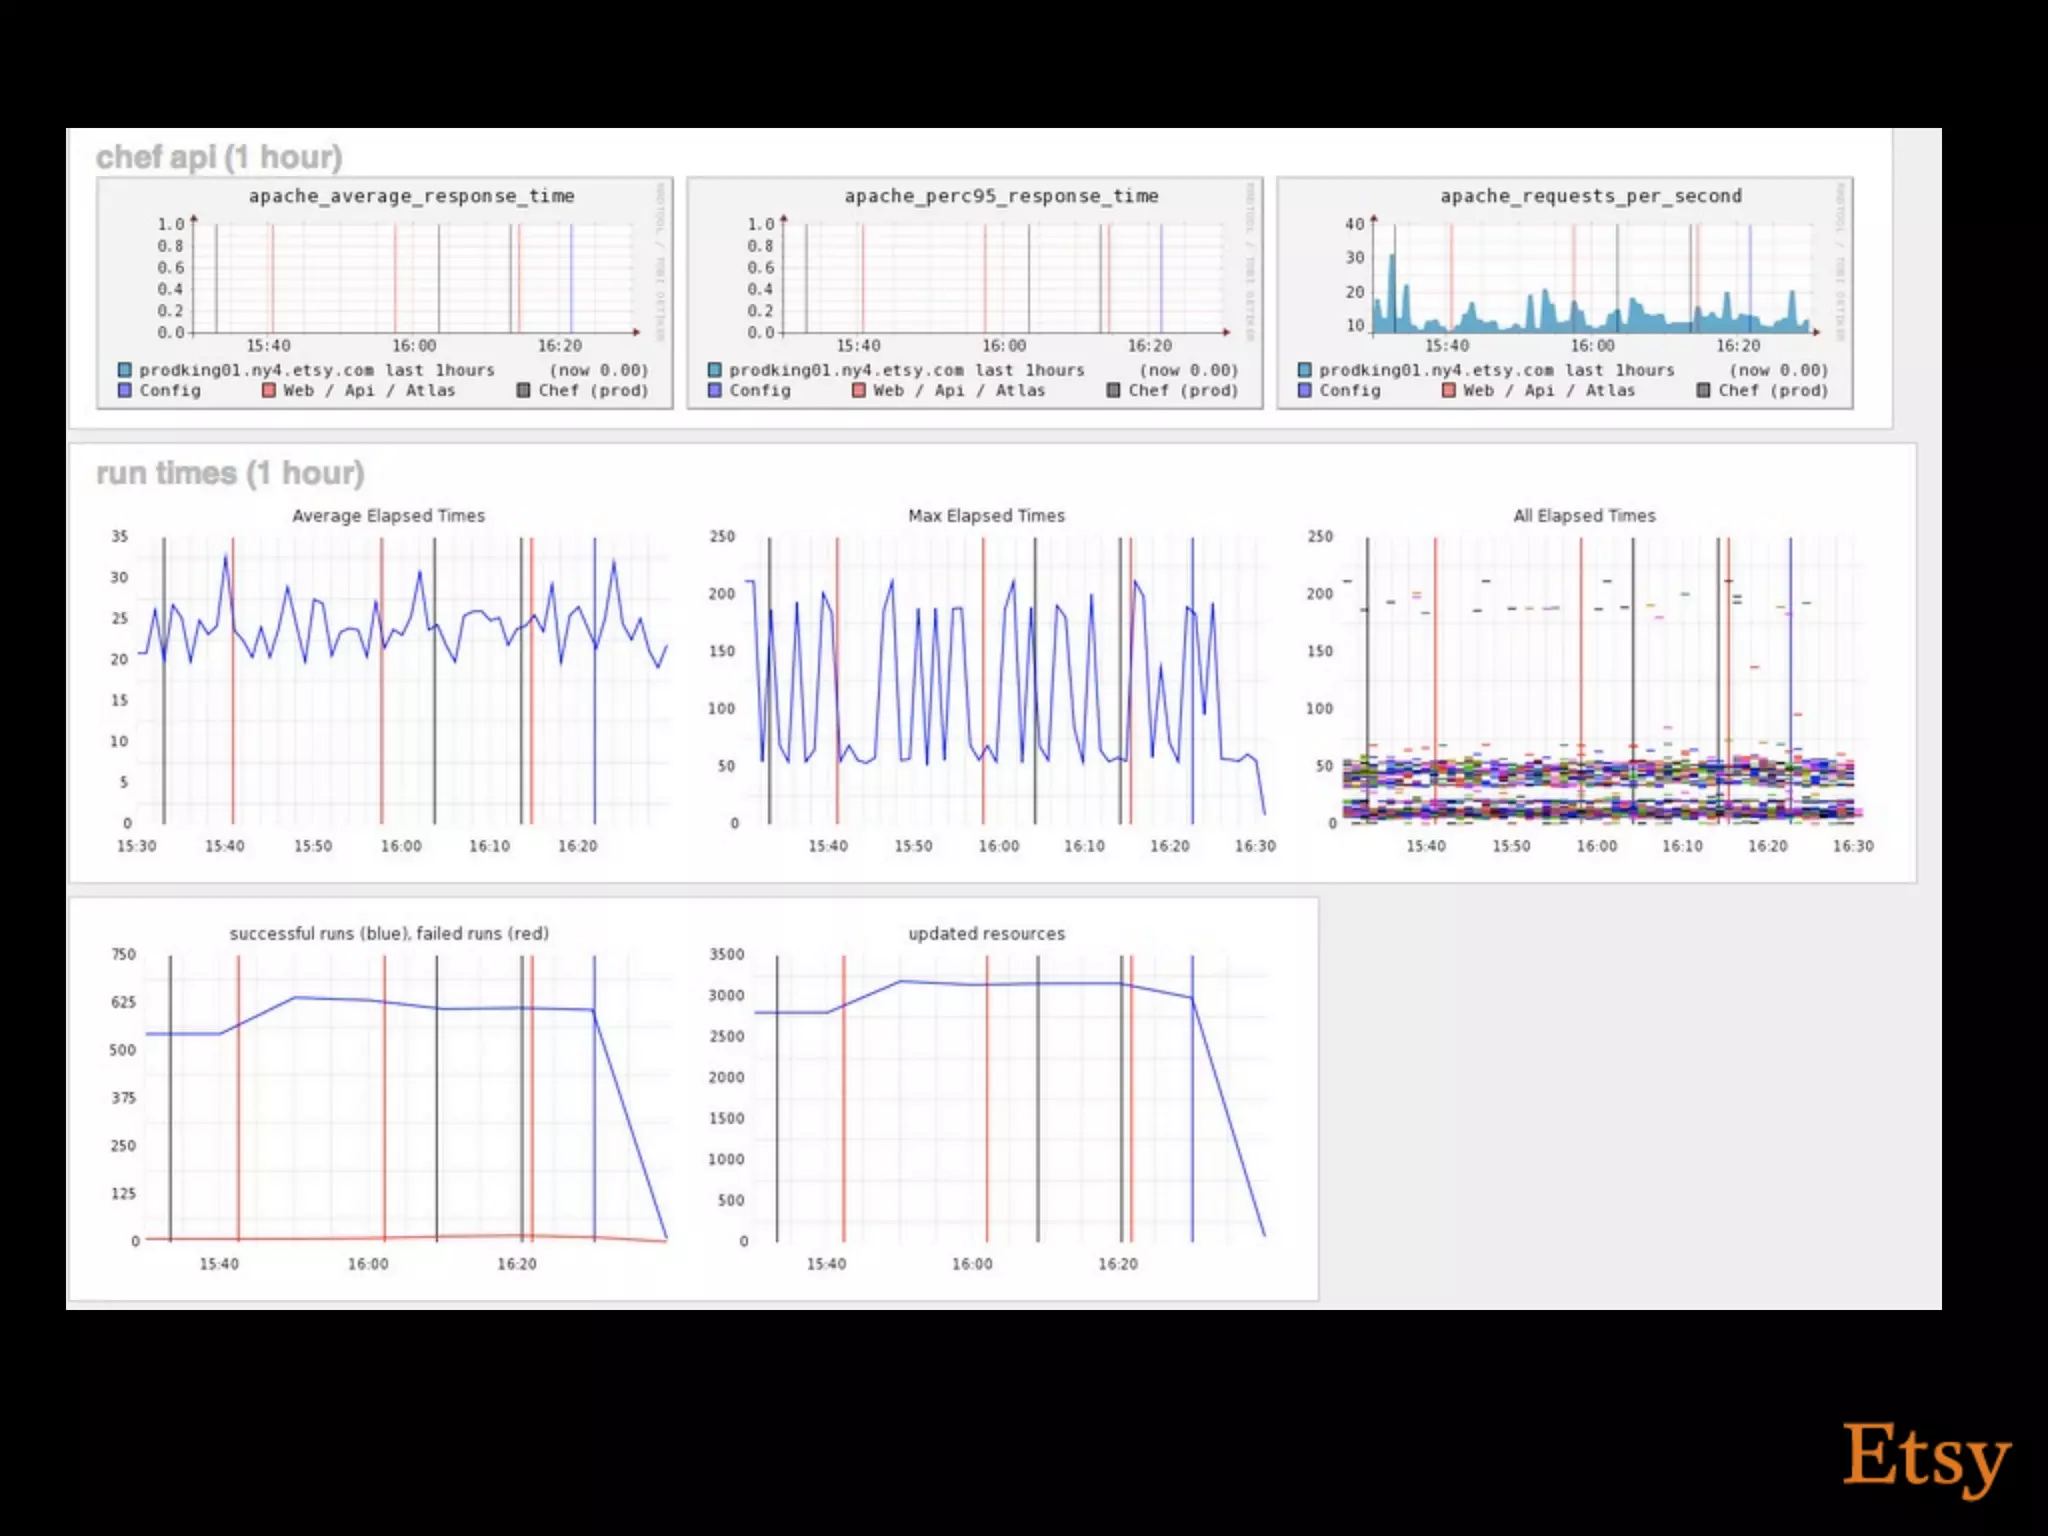Viewport: 2048px width, 1536px height.
Task: Click the Average Elapsed Times chart title
Action: (388, 516)
